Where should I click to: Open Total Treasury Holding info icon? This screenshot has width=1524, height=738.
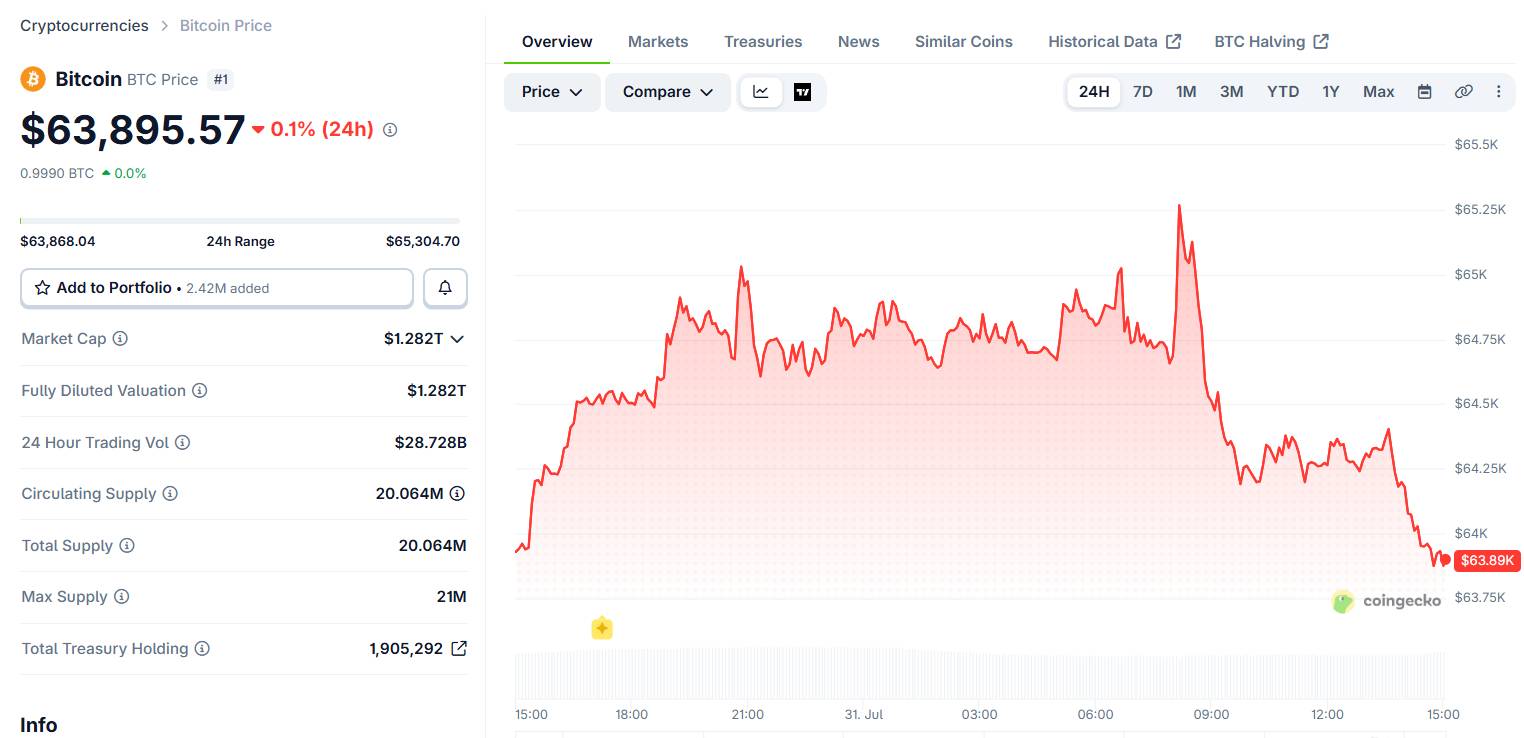pos(202,649)
